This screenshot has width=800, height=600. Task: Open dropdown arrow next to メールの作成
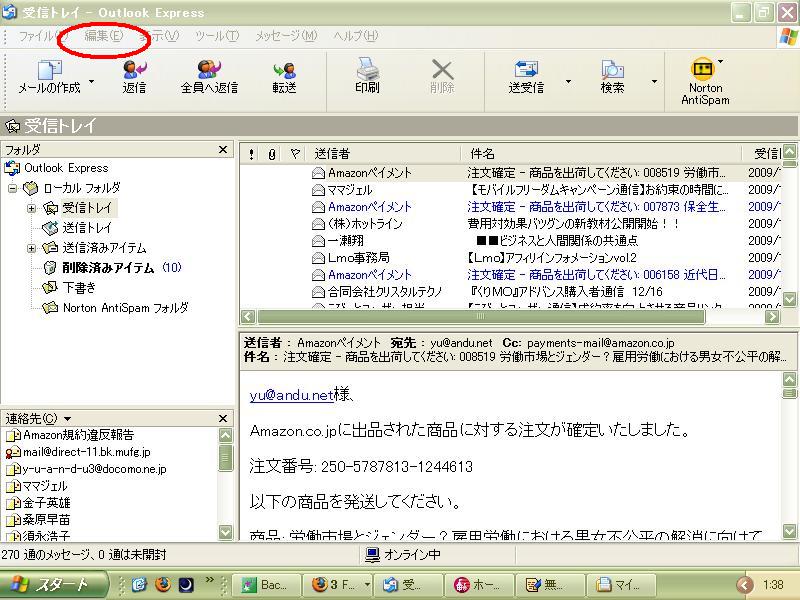(92, 81)
